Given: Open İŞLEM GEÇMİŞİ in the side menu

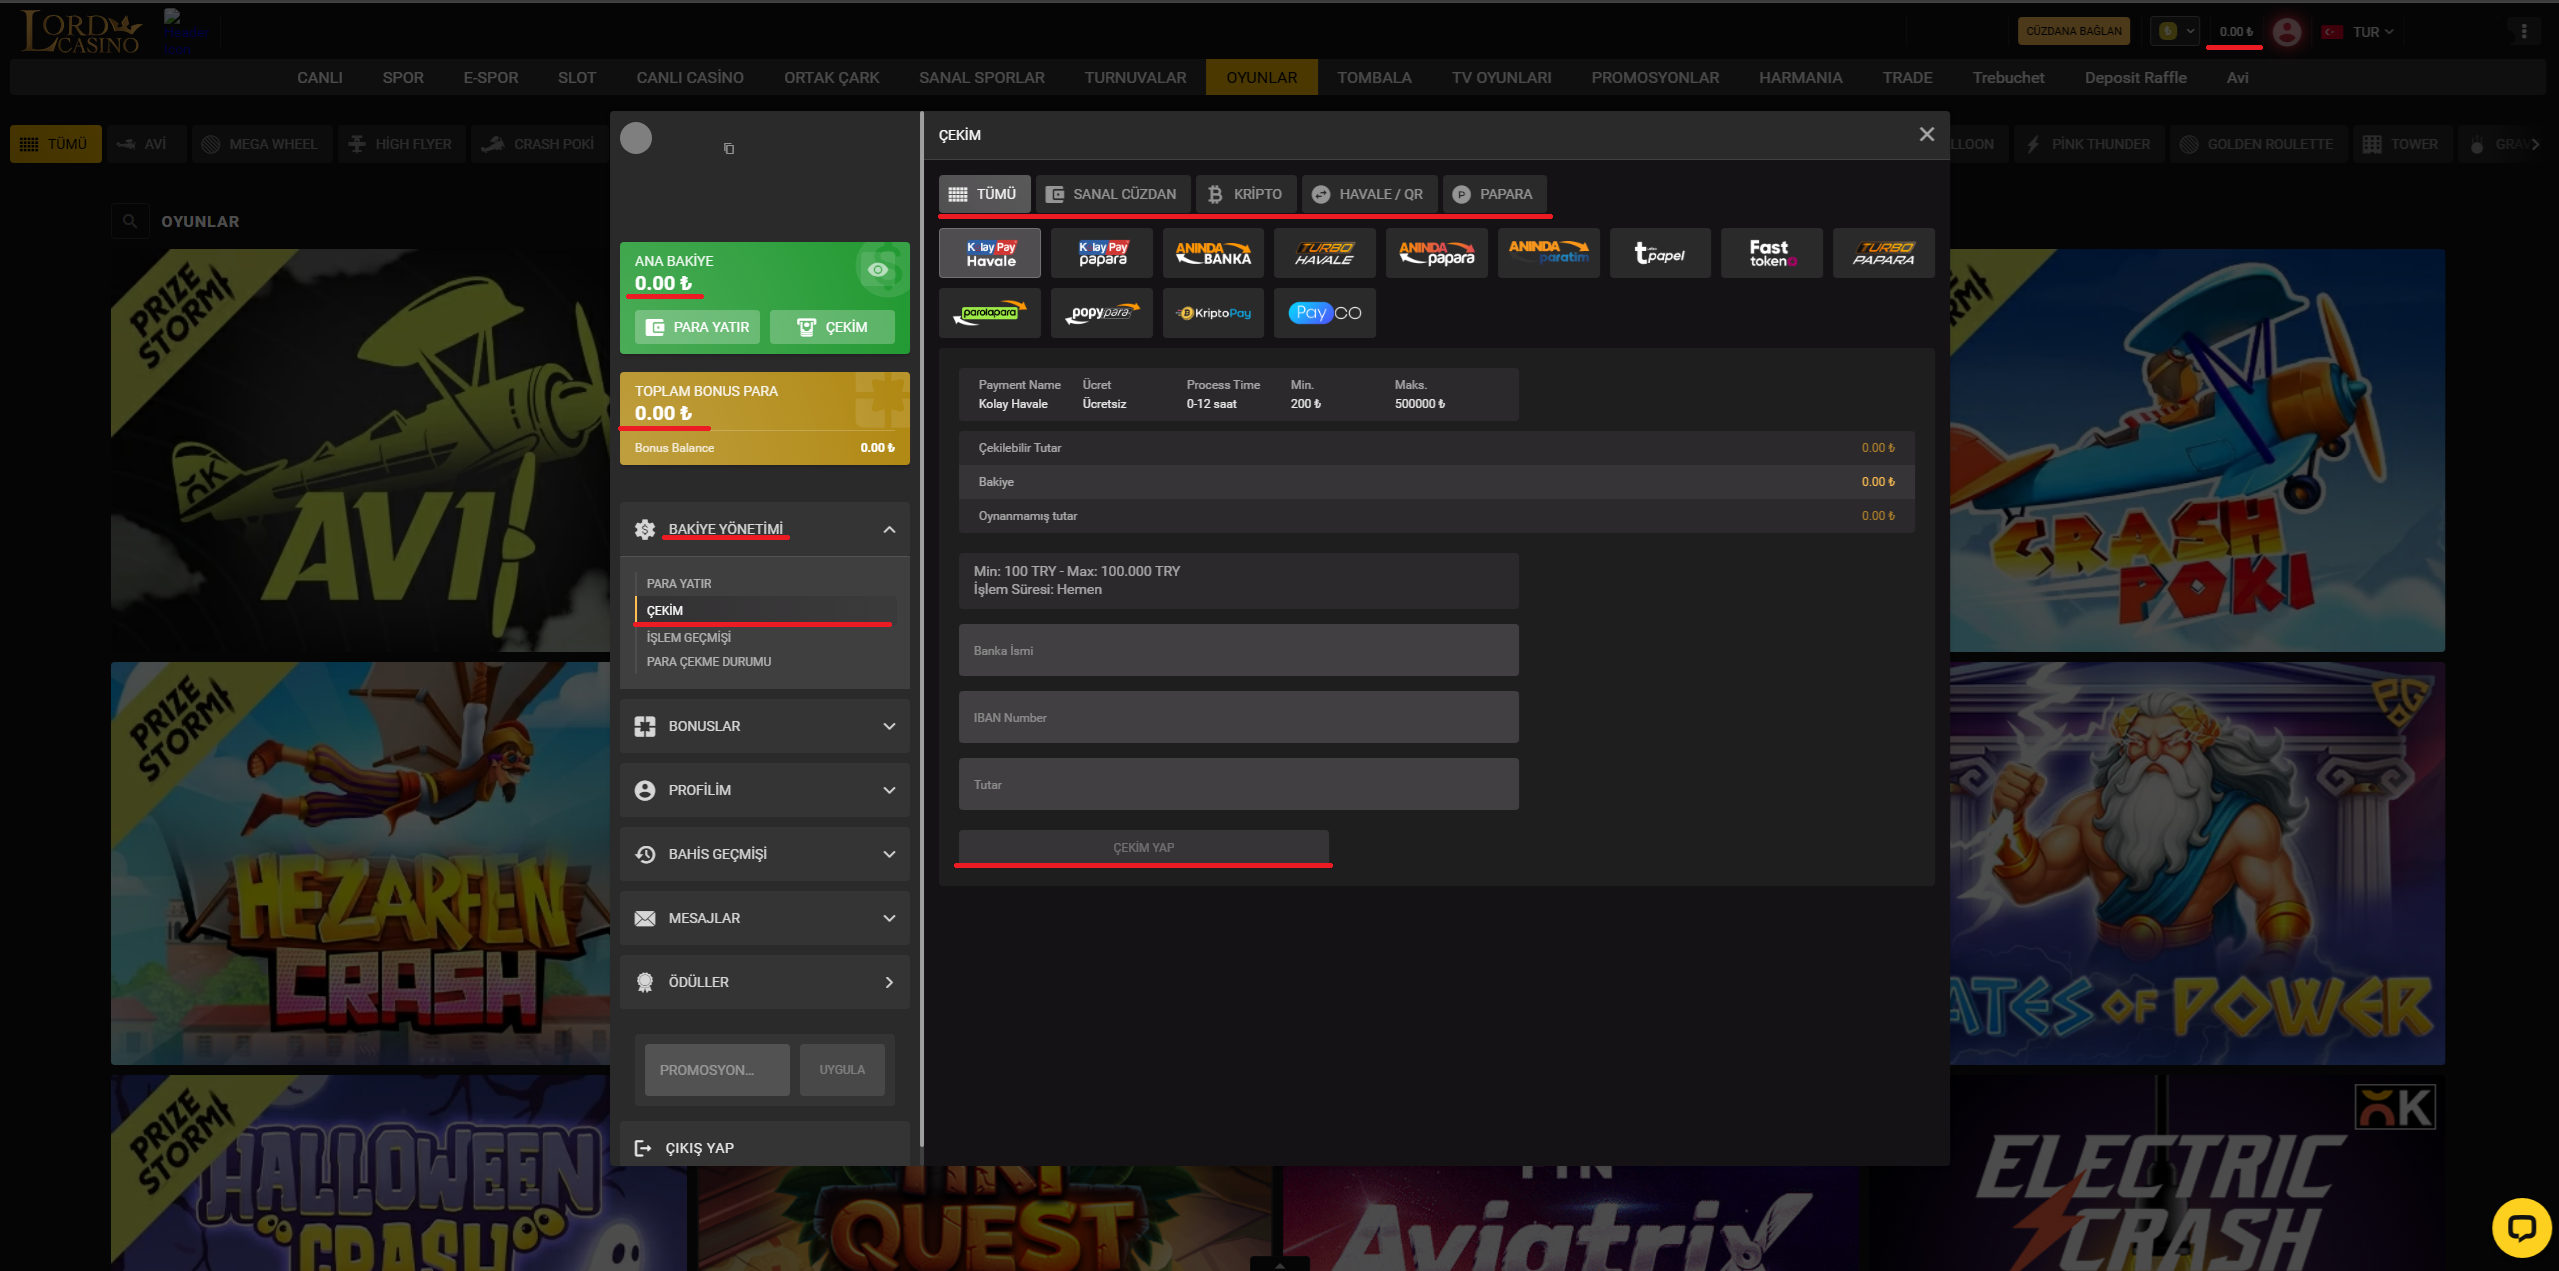Looking at the screenshot, I should (x=689, y=638).
